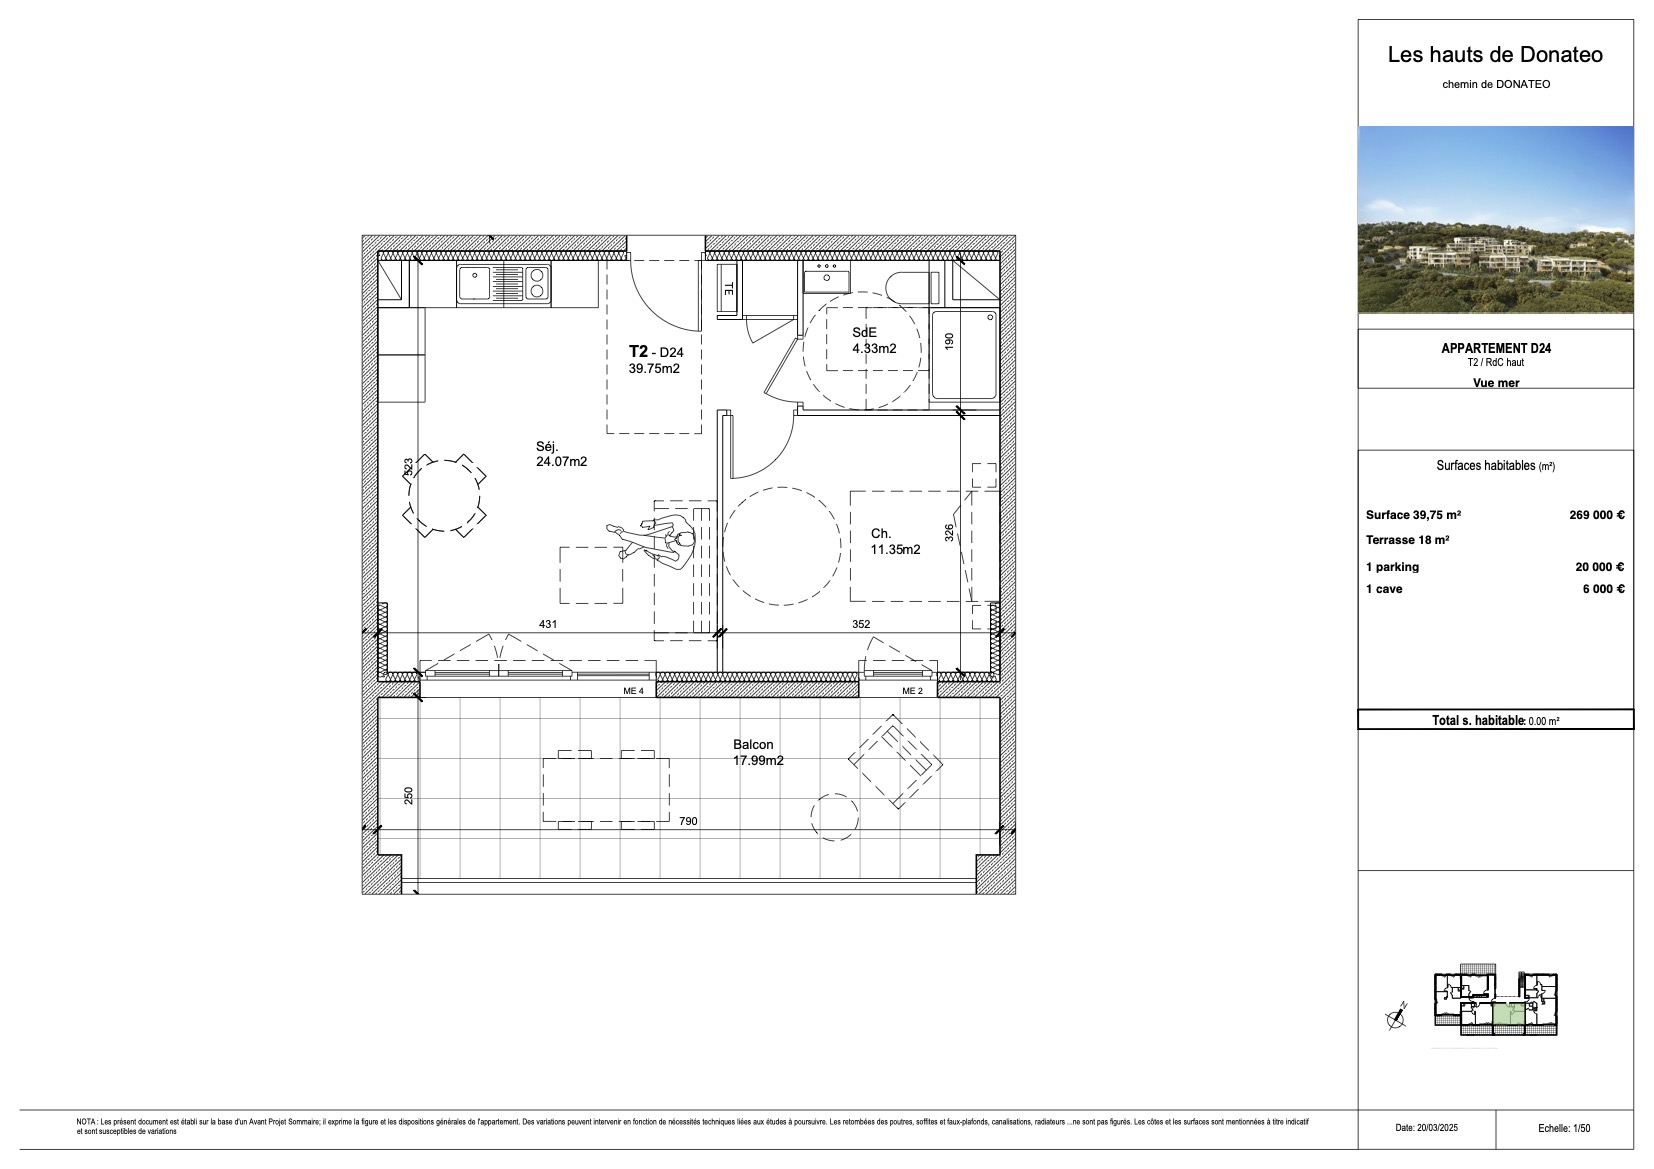Click the '1 parking' label

tap(1392, 567)
